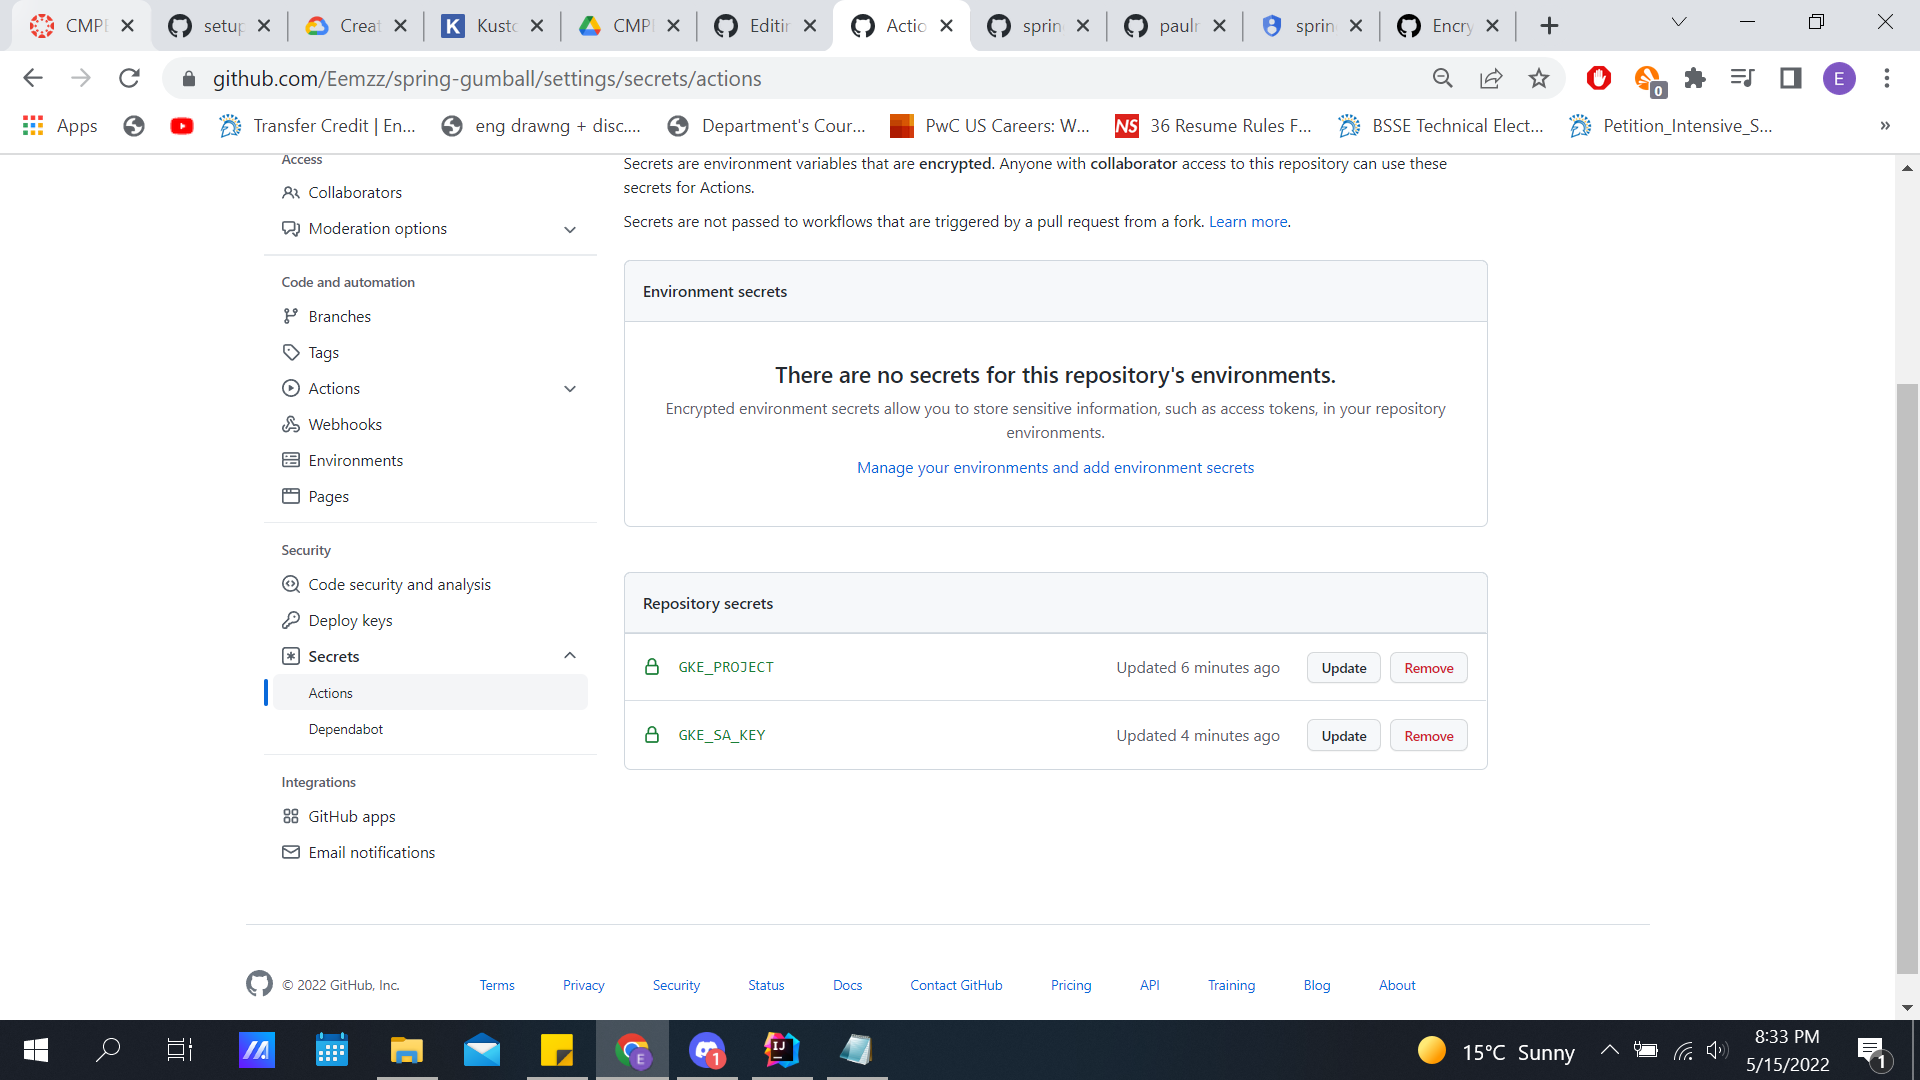Open the Webhooks settings page

tap(345, 424)
